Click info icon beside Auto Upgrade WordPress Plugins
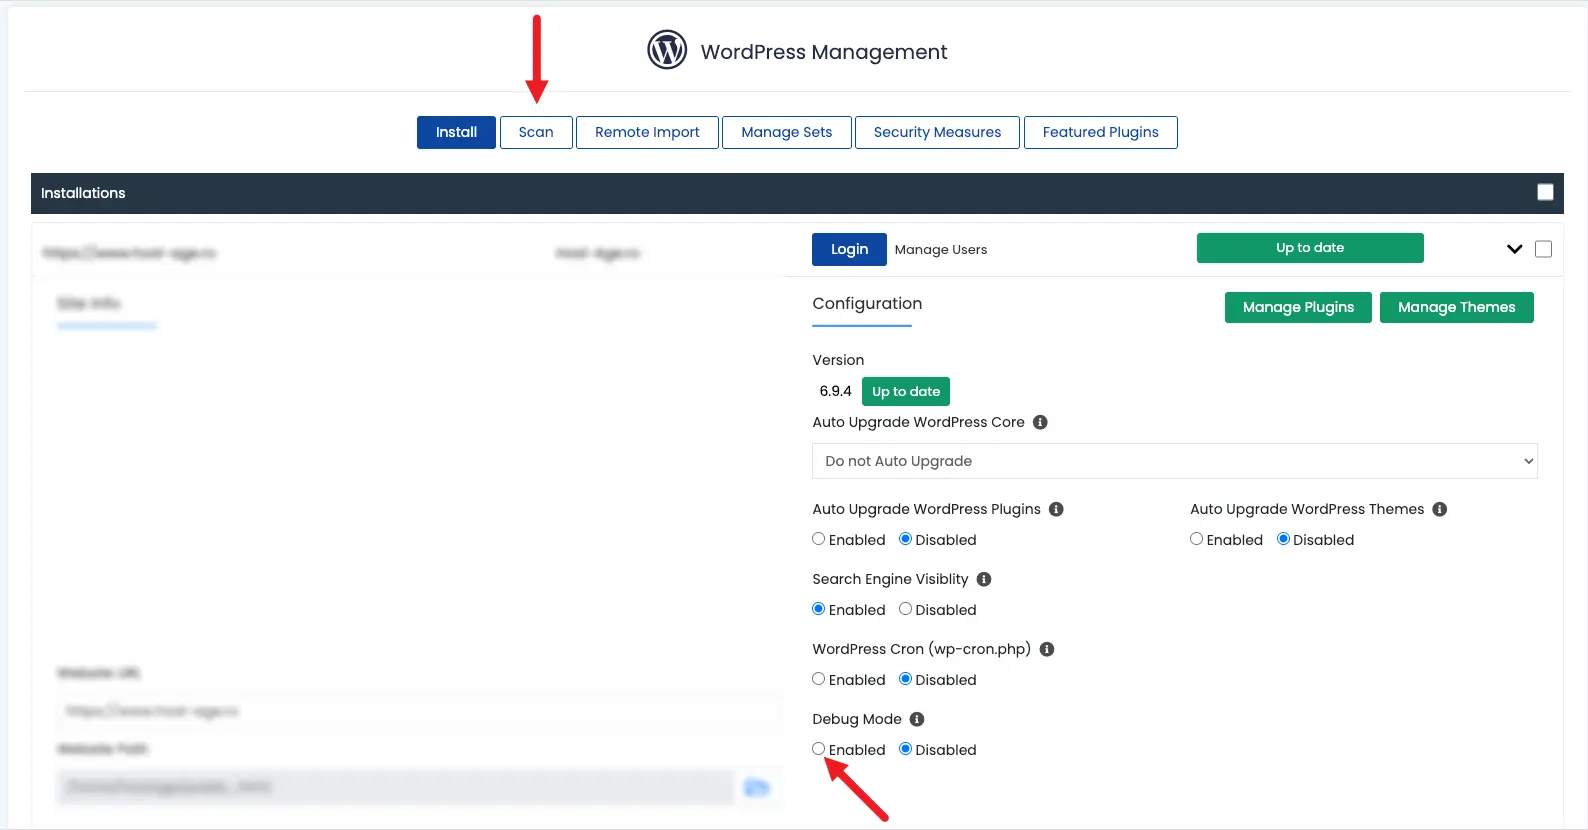 [1056, 509]
